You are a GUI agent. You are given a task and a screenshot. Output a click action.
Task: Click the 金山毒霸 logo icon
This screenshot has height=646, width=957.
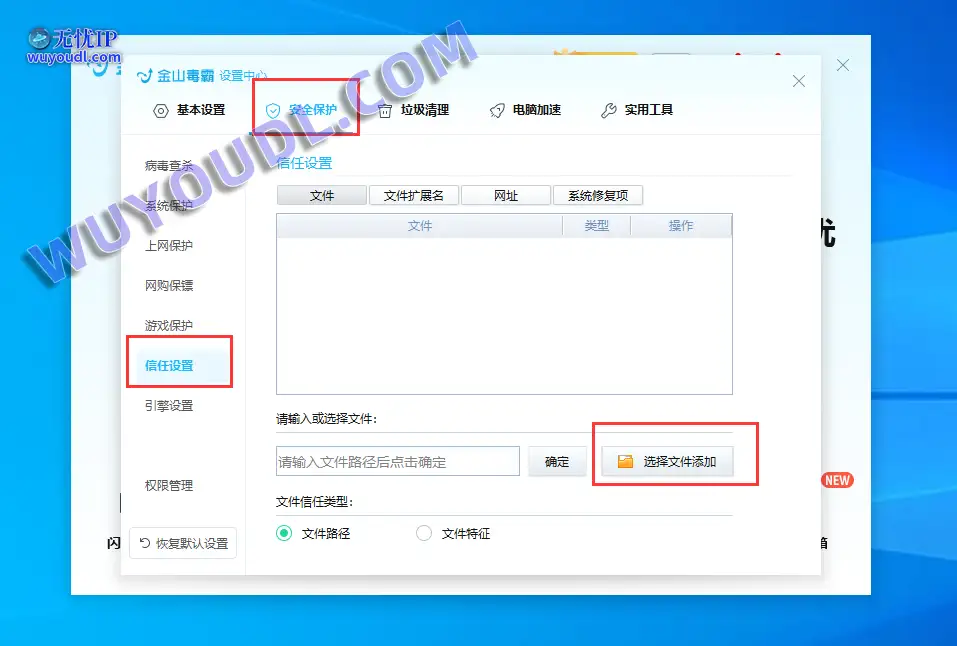click(x=145, y=76)
